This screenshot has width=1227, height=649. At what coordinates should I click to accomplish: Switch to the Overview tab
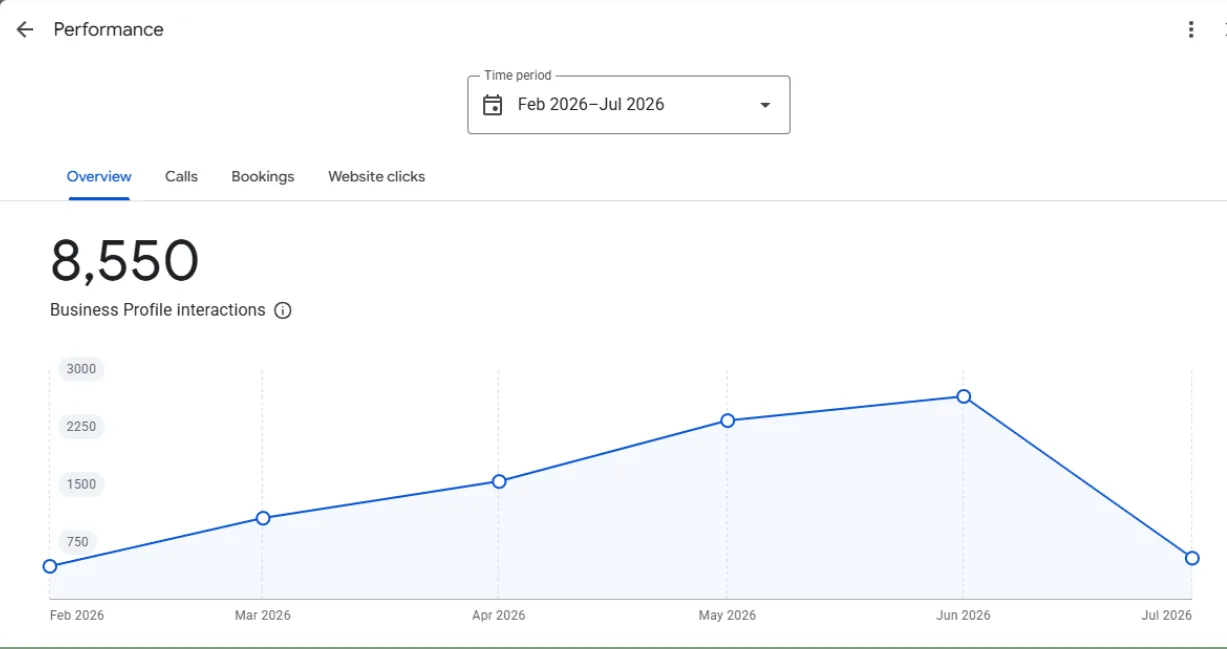coord(99,177)
